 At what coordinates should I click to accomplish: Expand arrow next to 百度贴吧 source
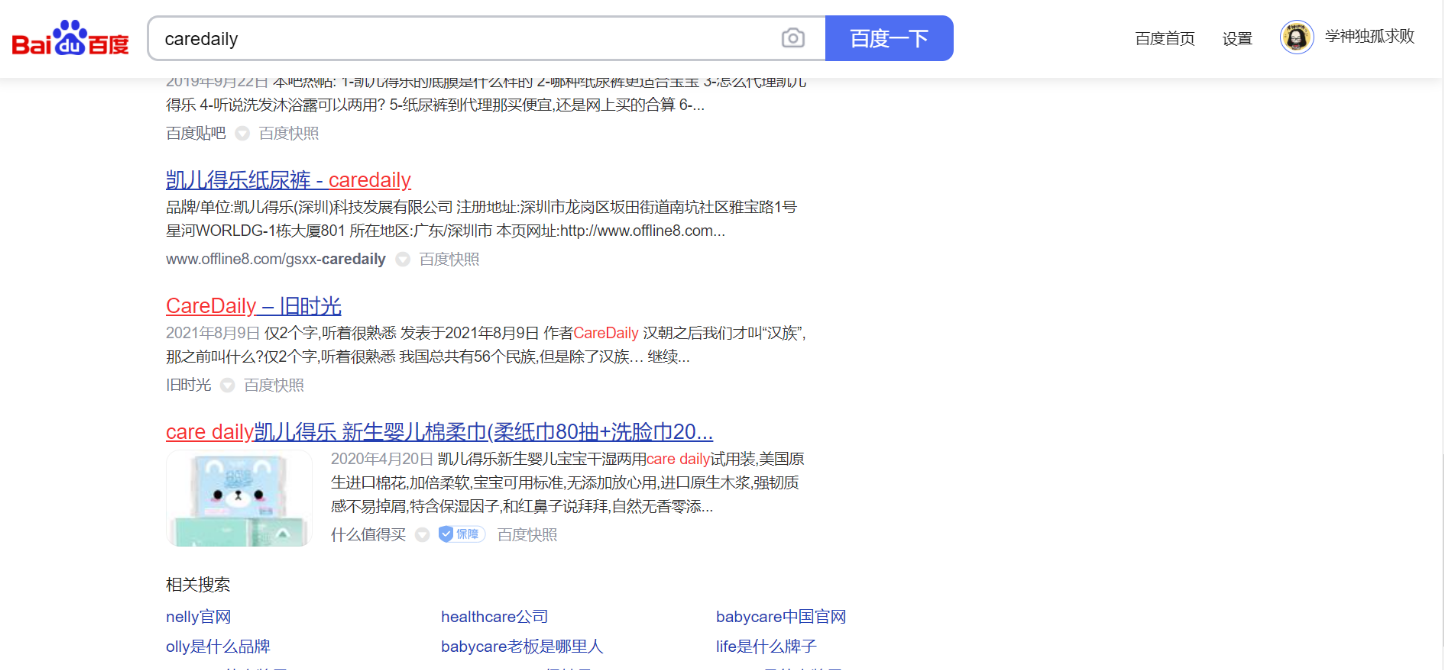click(242, 134)
